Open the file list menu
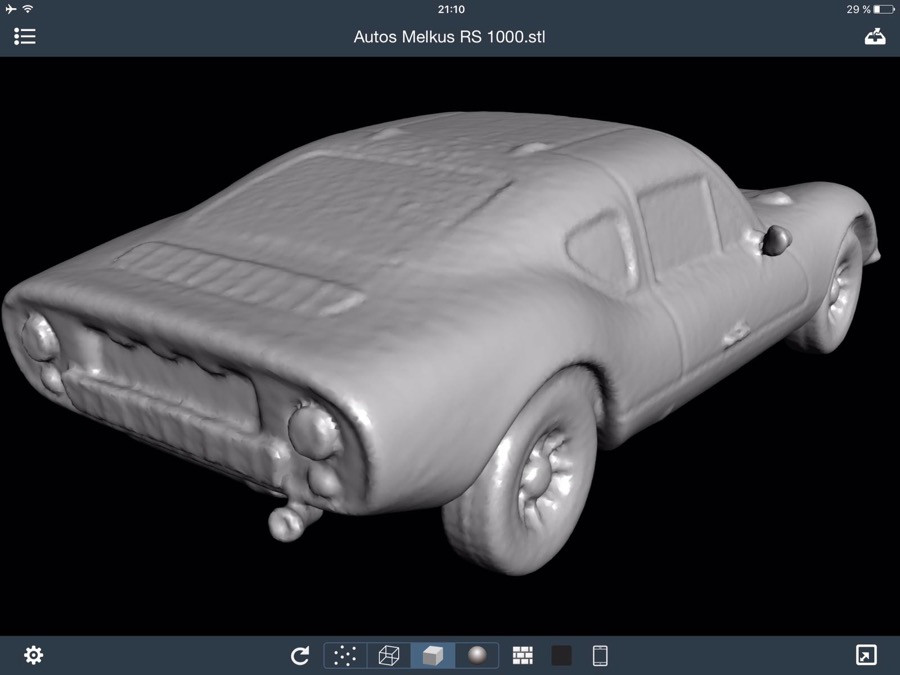 (25, 36)
